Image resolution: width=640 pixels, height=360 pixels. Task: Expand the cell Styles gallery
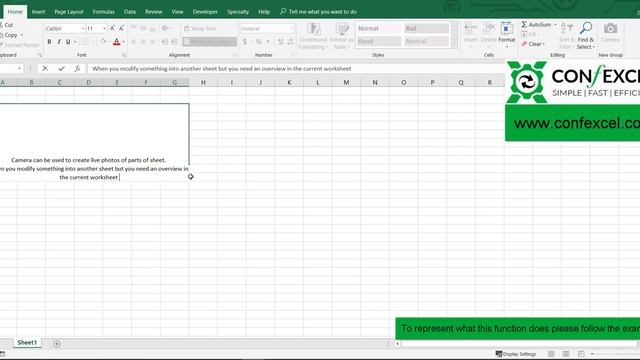pyautogui.click(x=454, y=45)
